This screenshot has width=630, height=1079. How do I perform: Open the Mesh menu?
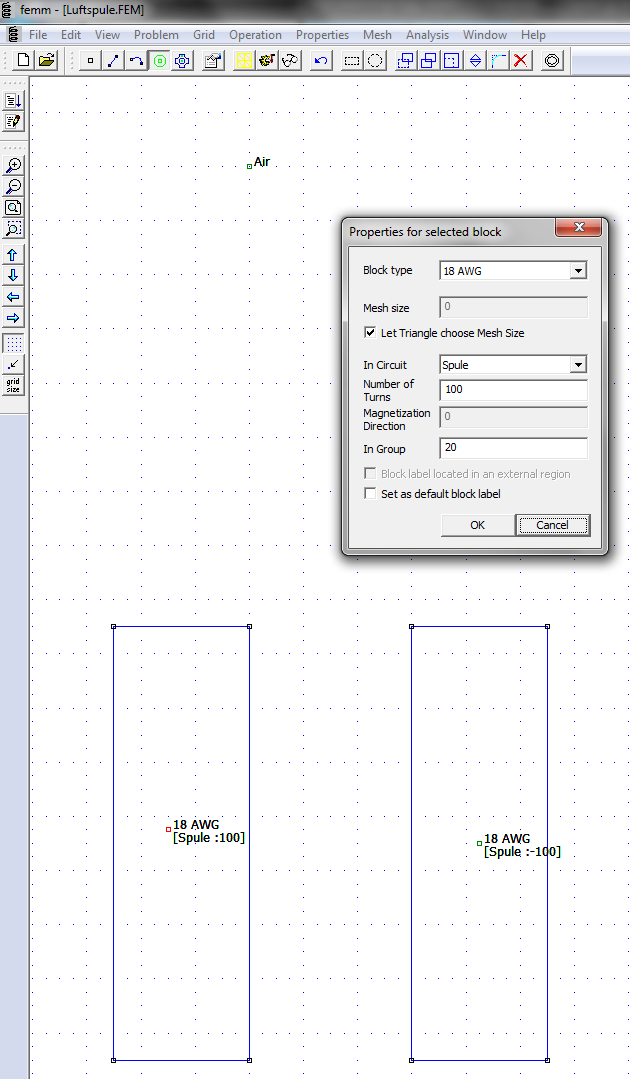(x=377, y=34)
